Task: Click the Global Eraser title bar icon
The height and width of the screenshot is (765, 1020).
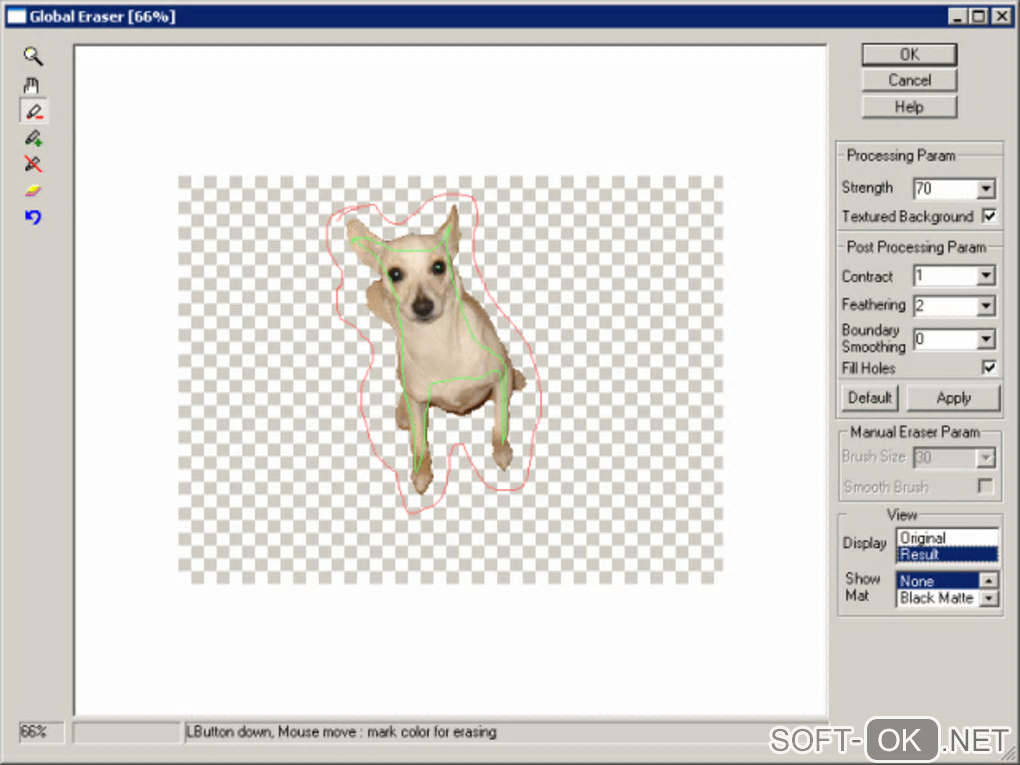Action: (16, 16)
